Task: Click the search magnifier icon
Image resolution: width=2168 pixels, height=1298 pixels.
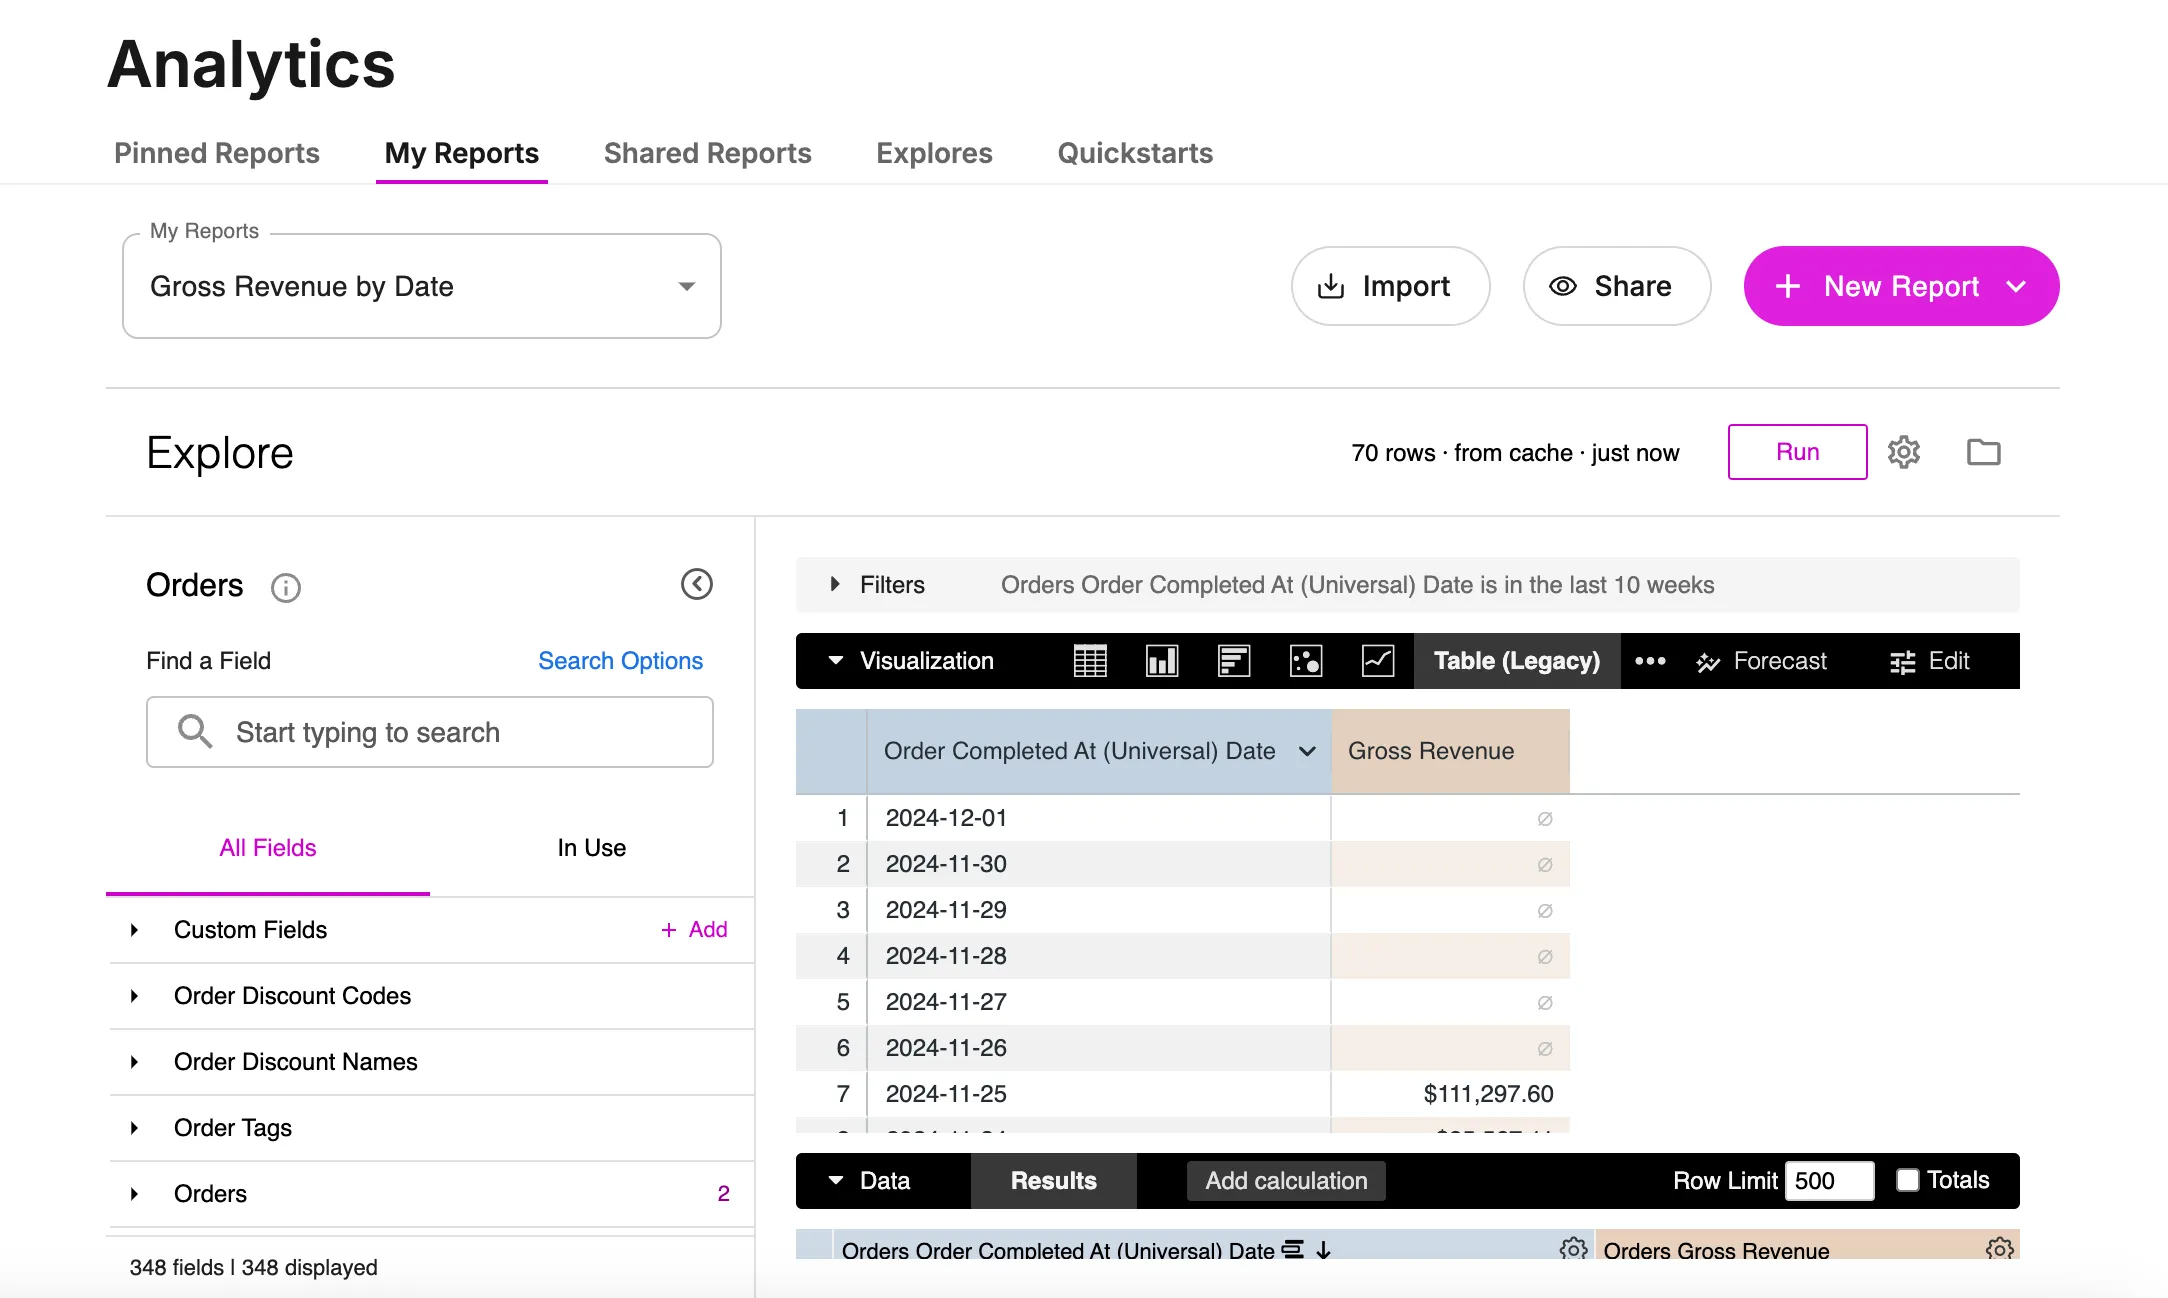Action: [x=195, y=731]
